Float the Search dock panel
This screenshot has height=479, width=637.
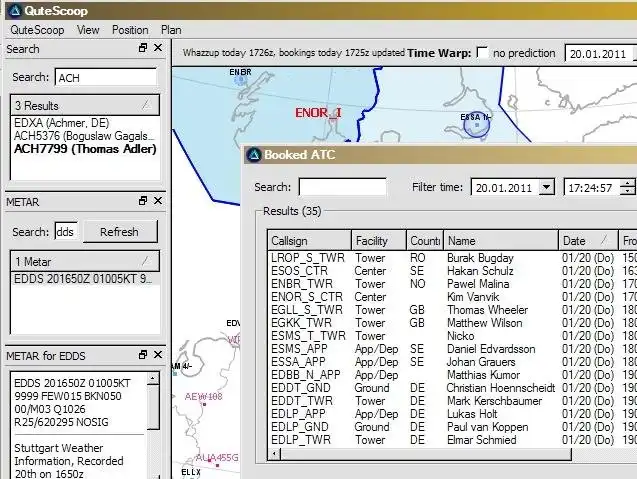[143, 48]
